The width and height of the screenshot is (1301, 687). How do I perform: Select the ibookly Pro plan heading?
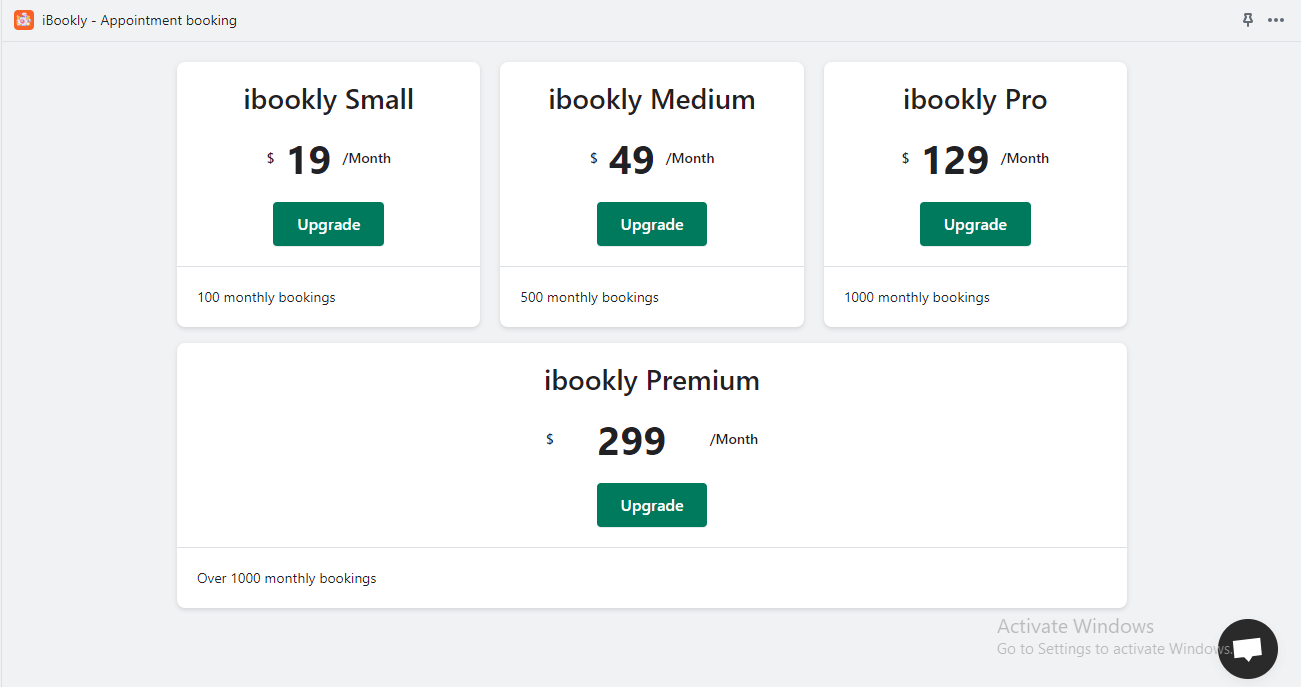975,100
